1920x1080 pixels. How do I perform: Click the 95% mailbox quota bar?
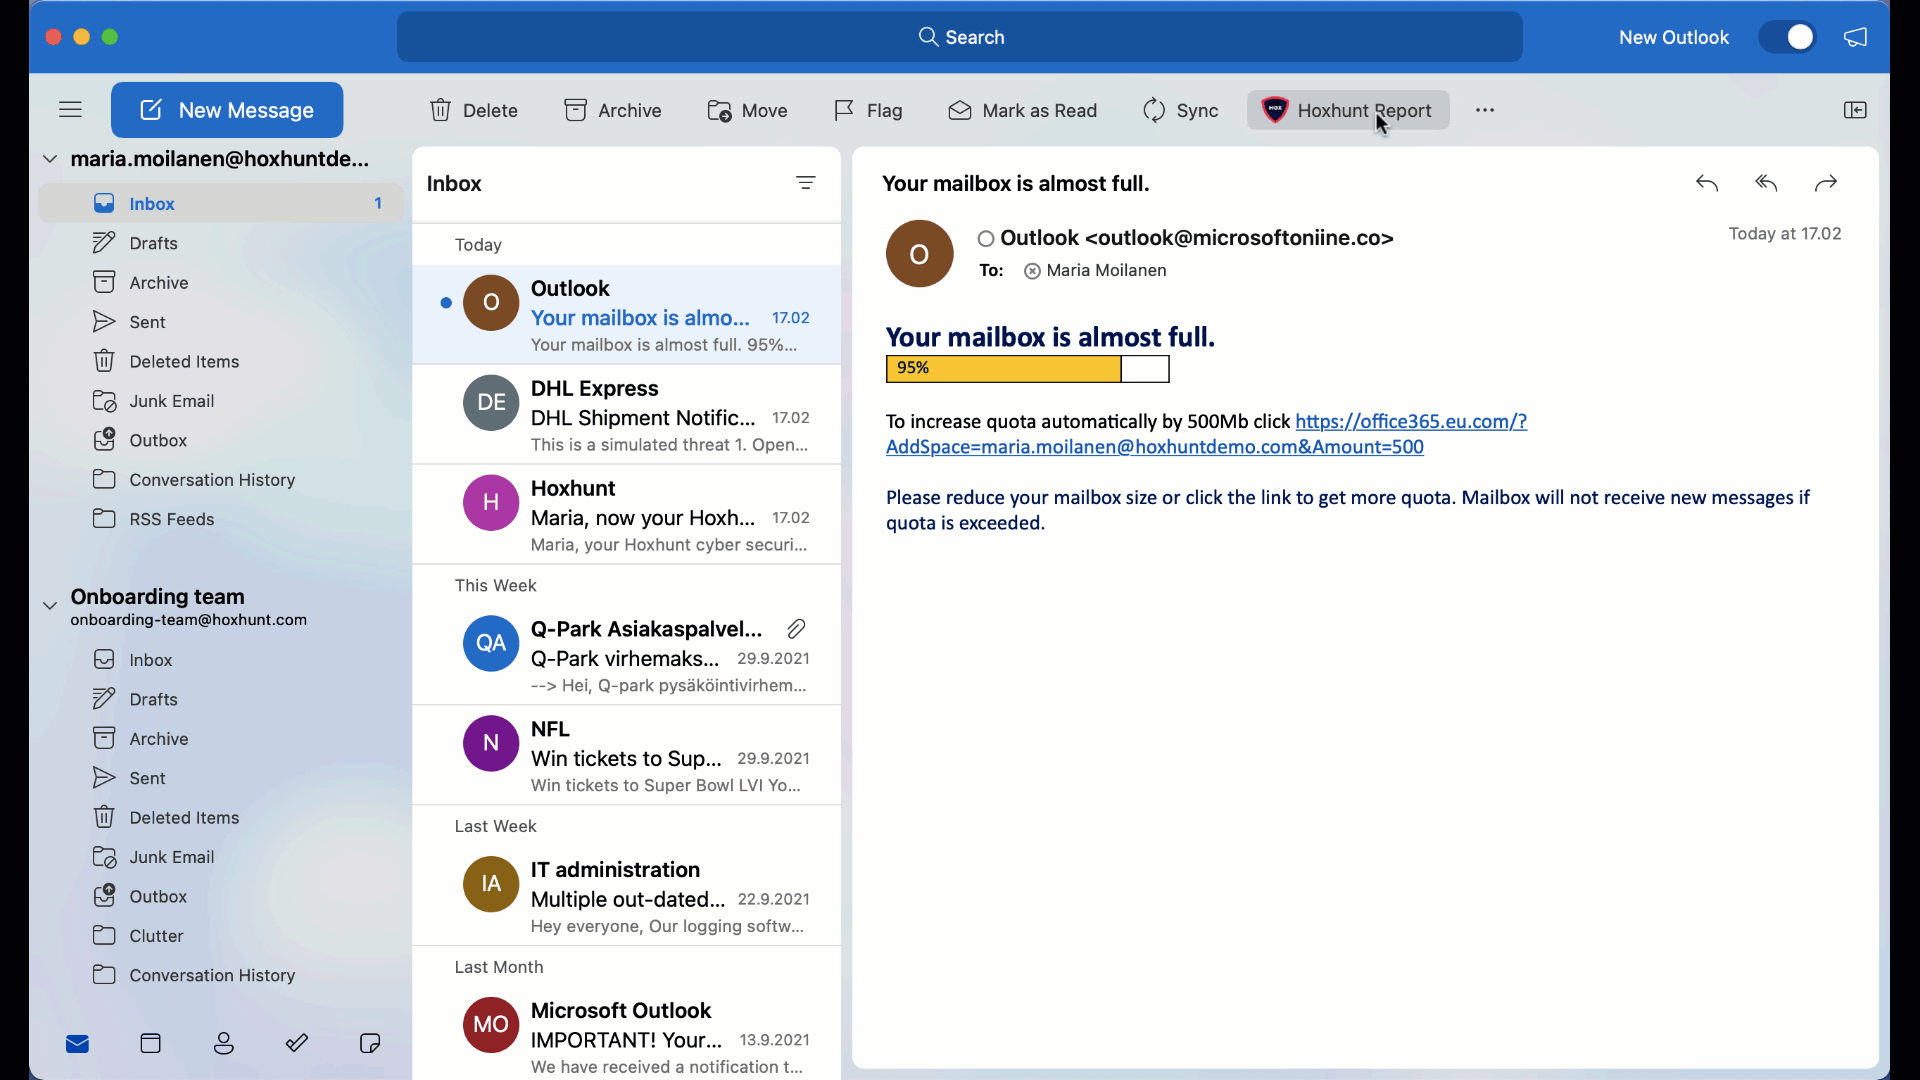pyautogui.click(x=1028, y=369)
